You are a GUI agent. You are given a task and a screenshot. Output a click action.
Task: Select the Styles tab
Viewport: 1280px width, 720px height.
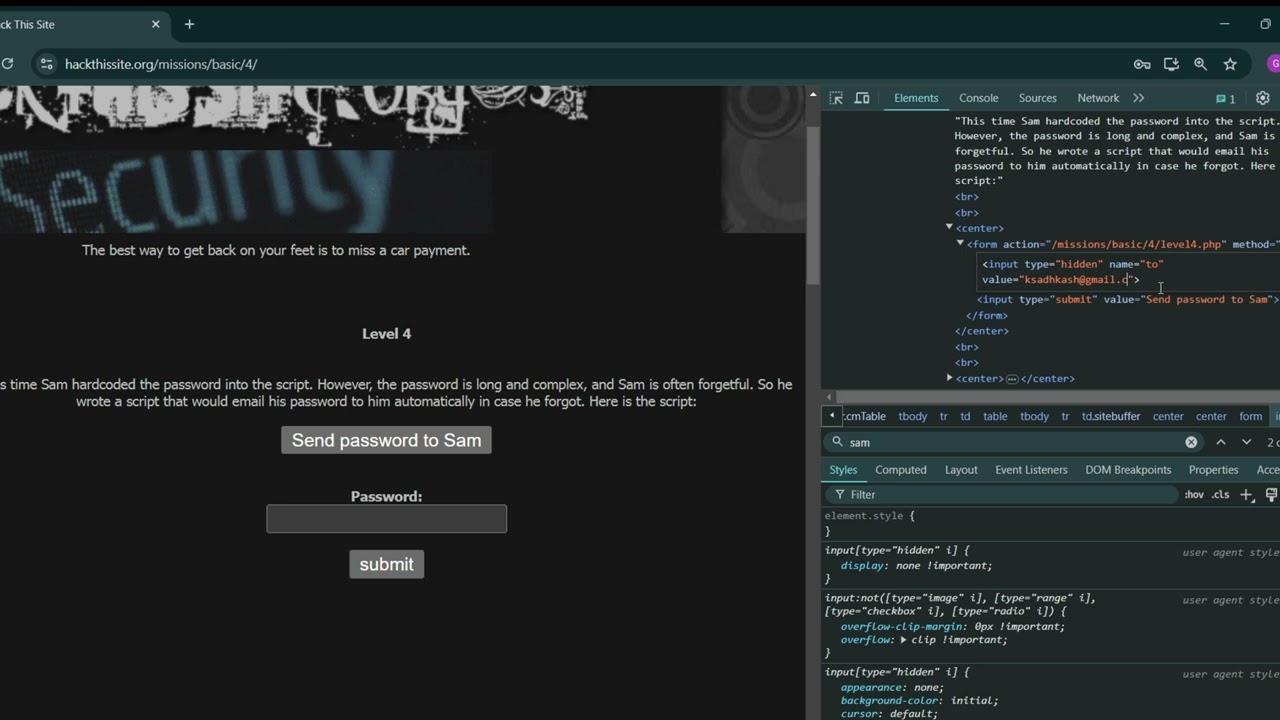(843, 470)
